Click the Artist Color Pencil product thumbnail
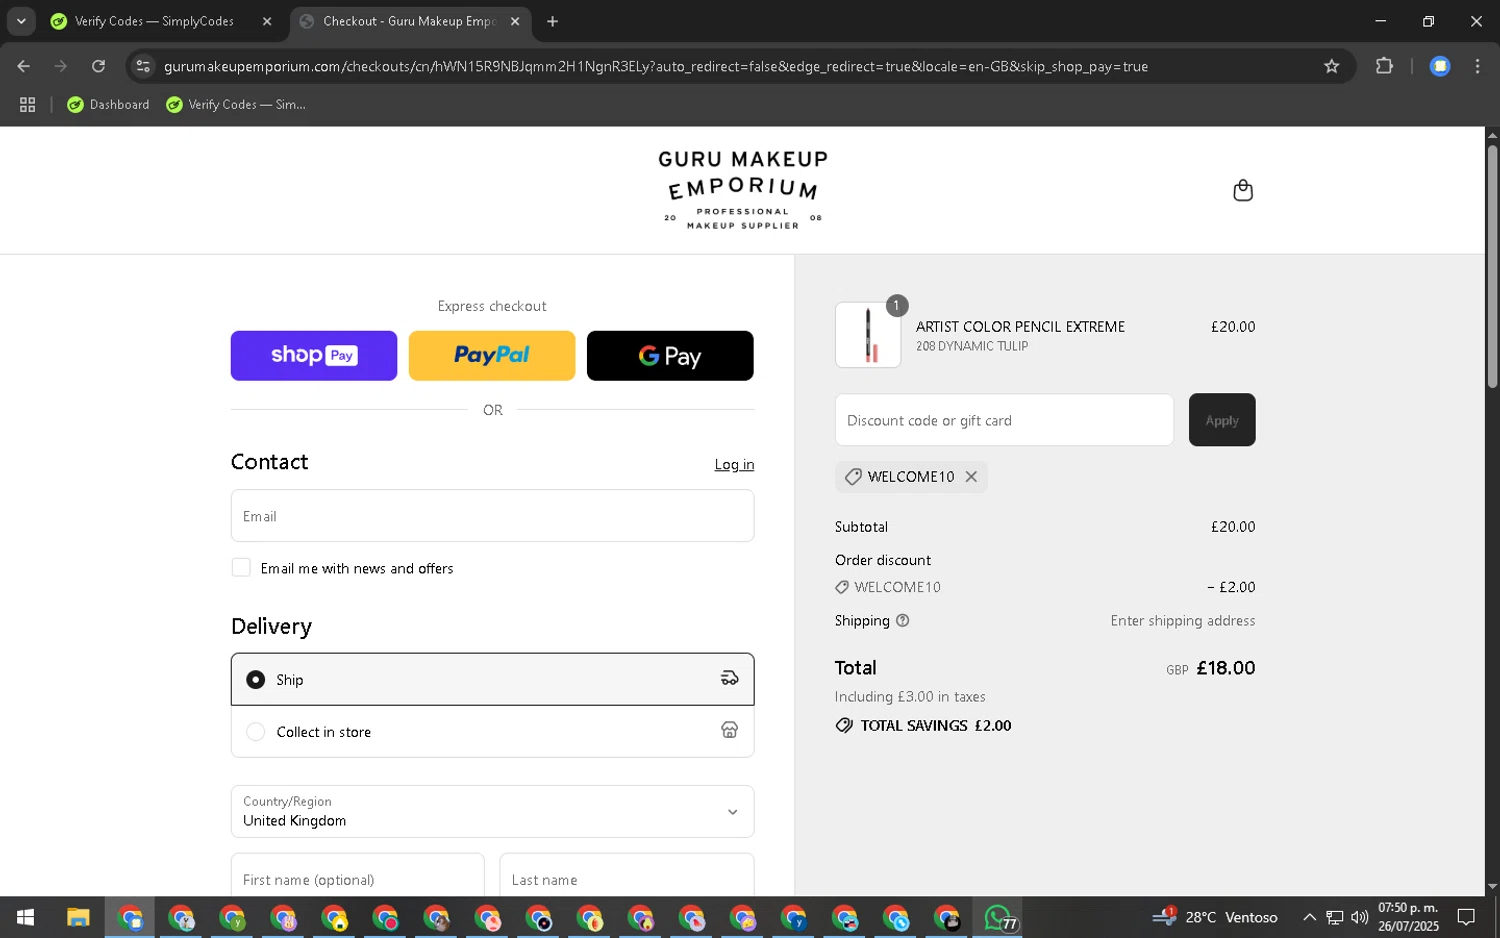 [x=868, y=335]
